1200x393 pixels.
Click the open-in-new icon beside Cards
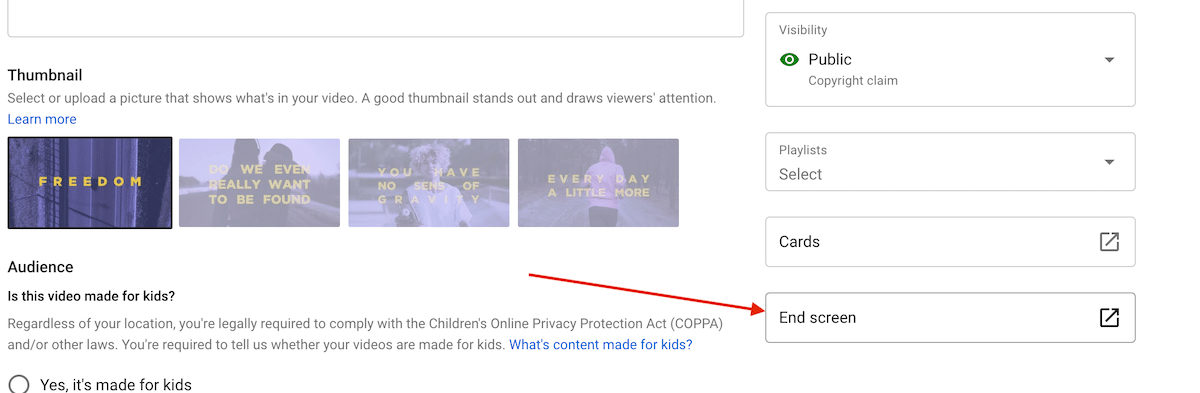1109,242
